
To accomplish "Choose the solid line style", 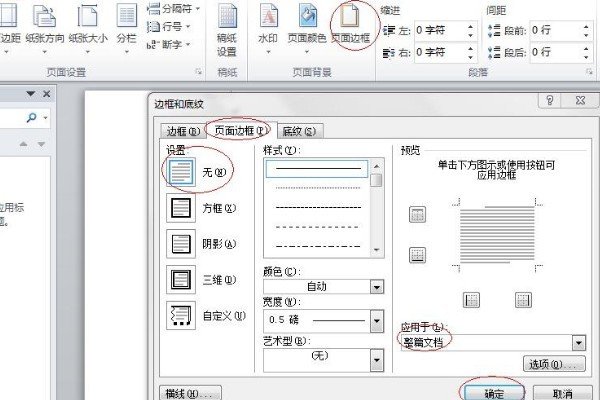I will click(x=317, y=168).
